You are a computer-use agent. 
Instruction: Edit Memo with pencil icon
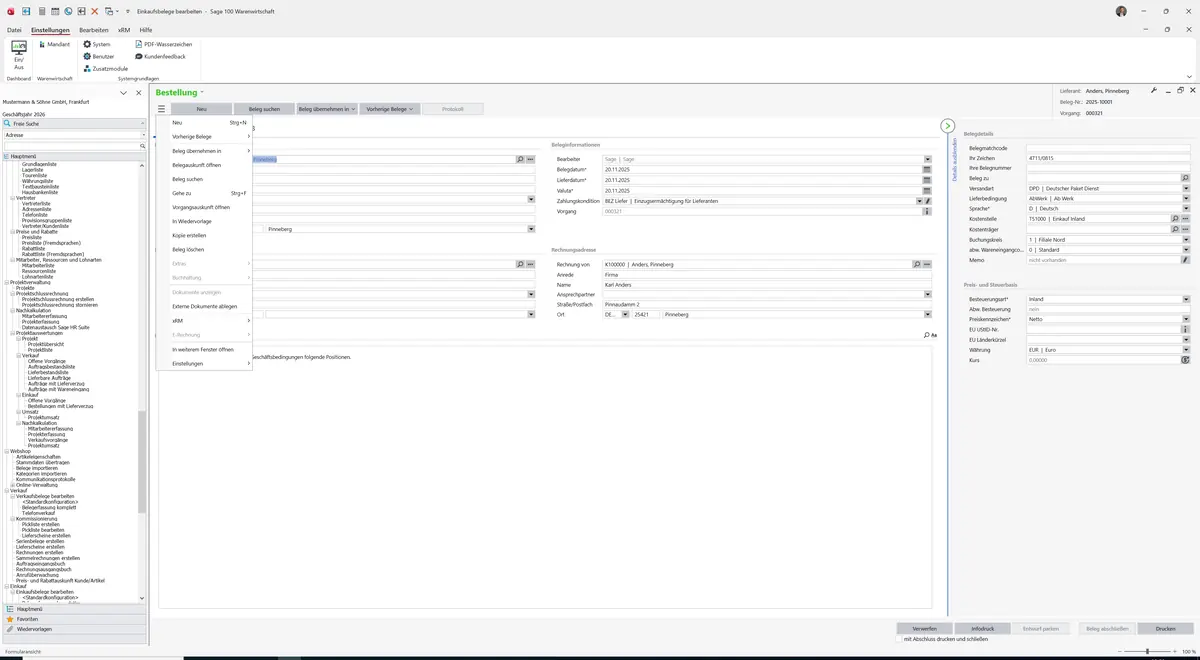pyautogui.click(x=1186, y=260)
